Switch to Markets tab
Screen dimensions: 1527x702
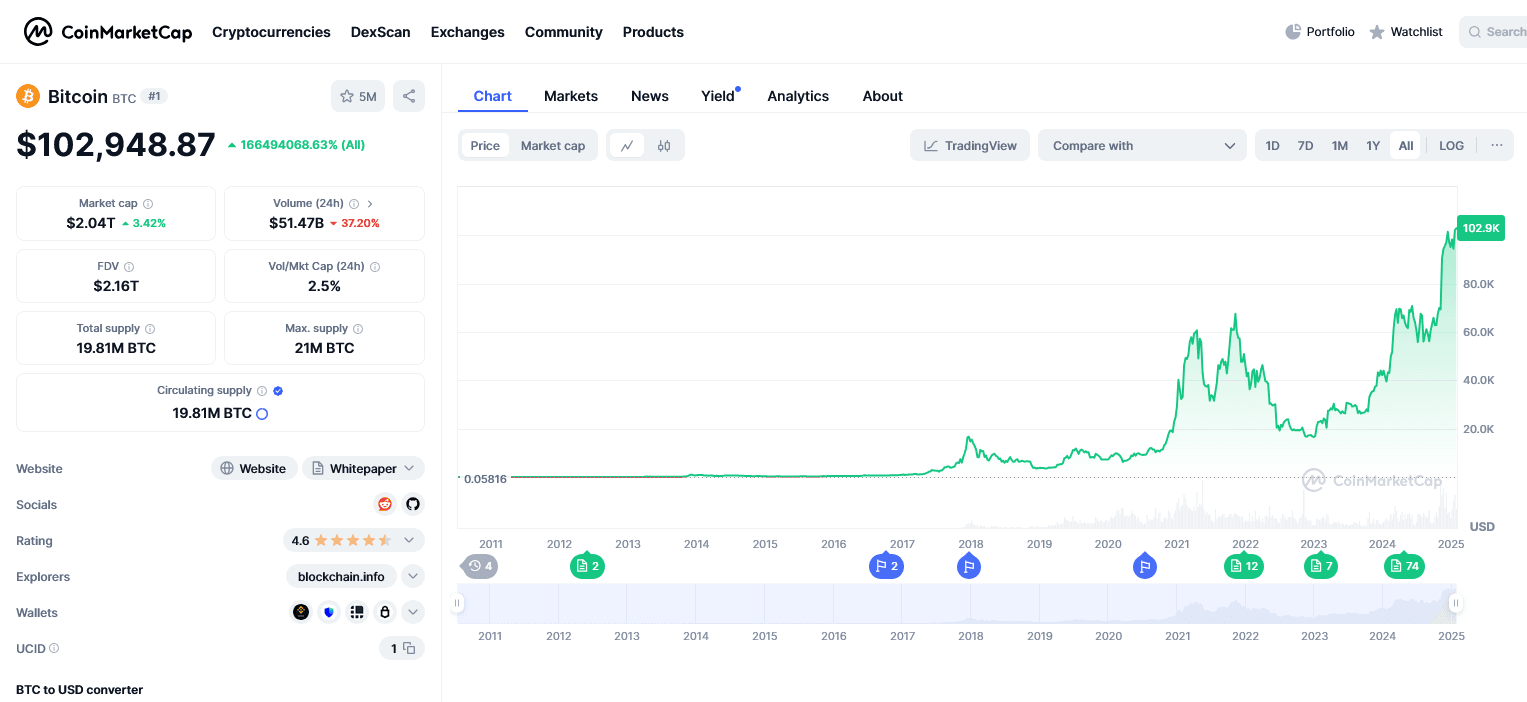pos(571,96)
